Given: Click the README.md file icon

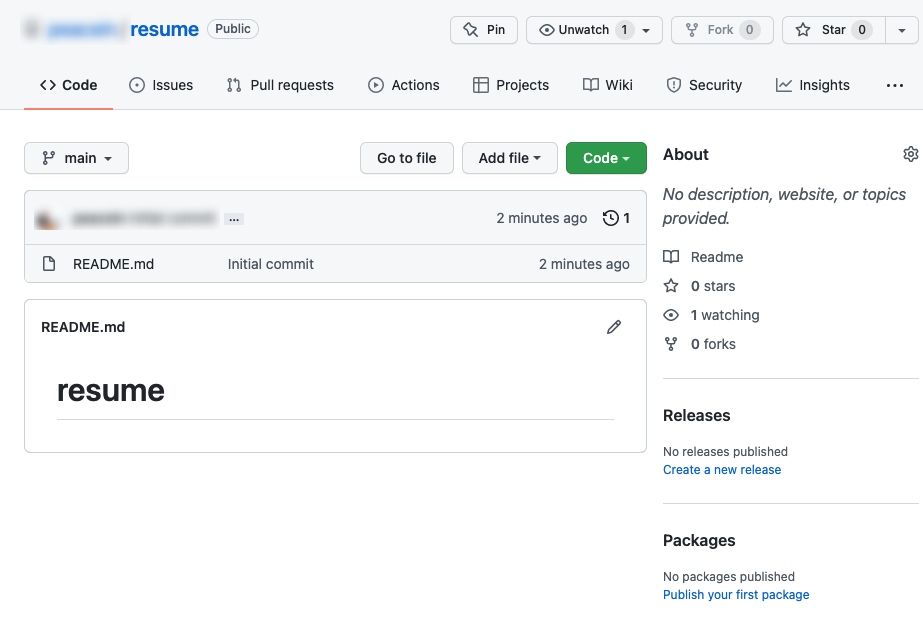Looking at the screenshot, I should pyautogui.click(x=49, y=264).
